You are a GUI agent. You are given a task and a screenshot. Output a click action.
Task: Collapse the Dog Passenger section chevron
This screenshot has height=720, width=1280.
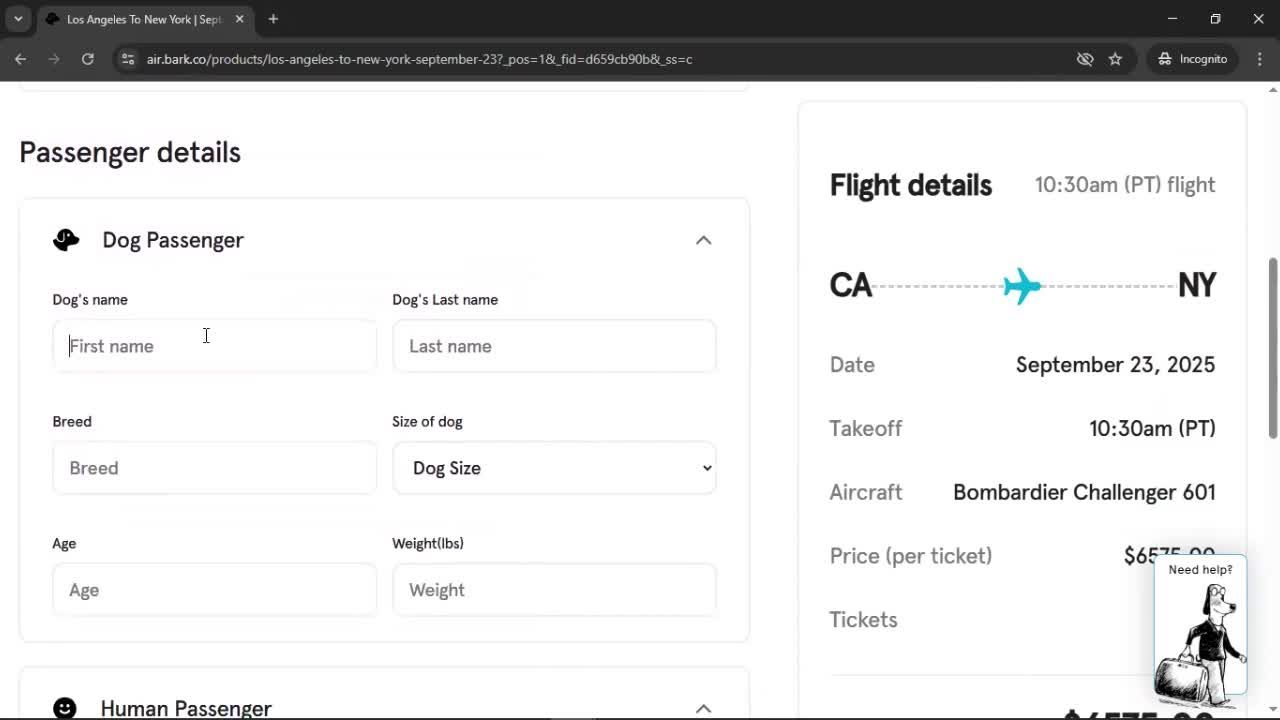(703, 240)
